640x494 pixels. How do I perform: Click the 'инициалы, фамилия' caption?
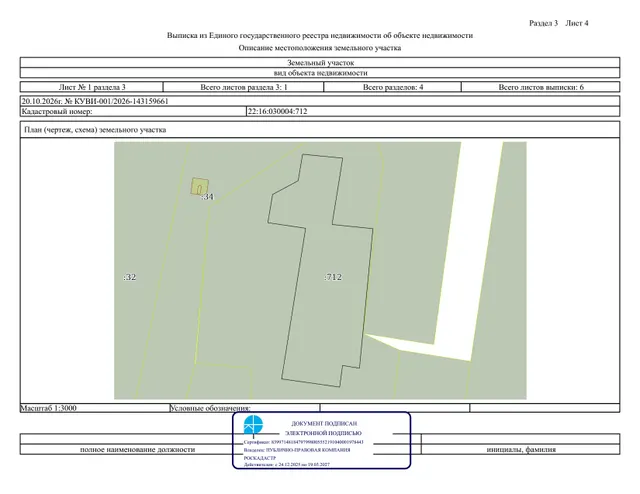click(x=521, y=449)
